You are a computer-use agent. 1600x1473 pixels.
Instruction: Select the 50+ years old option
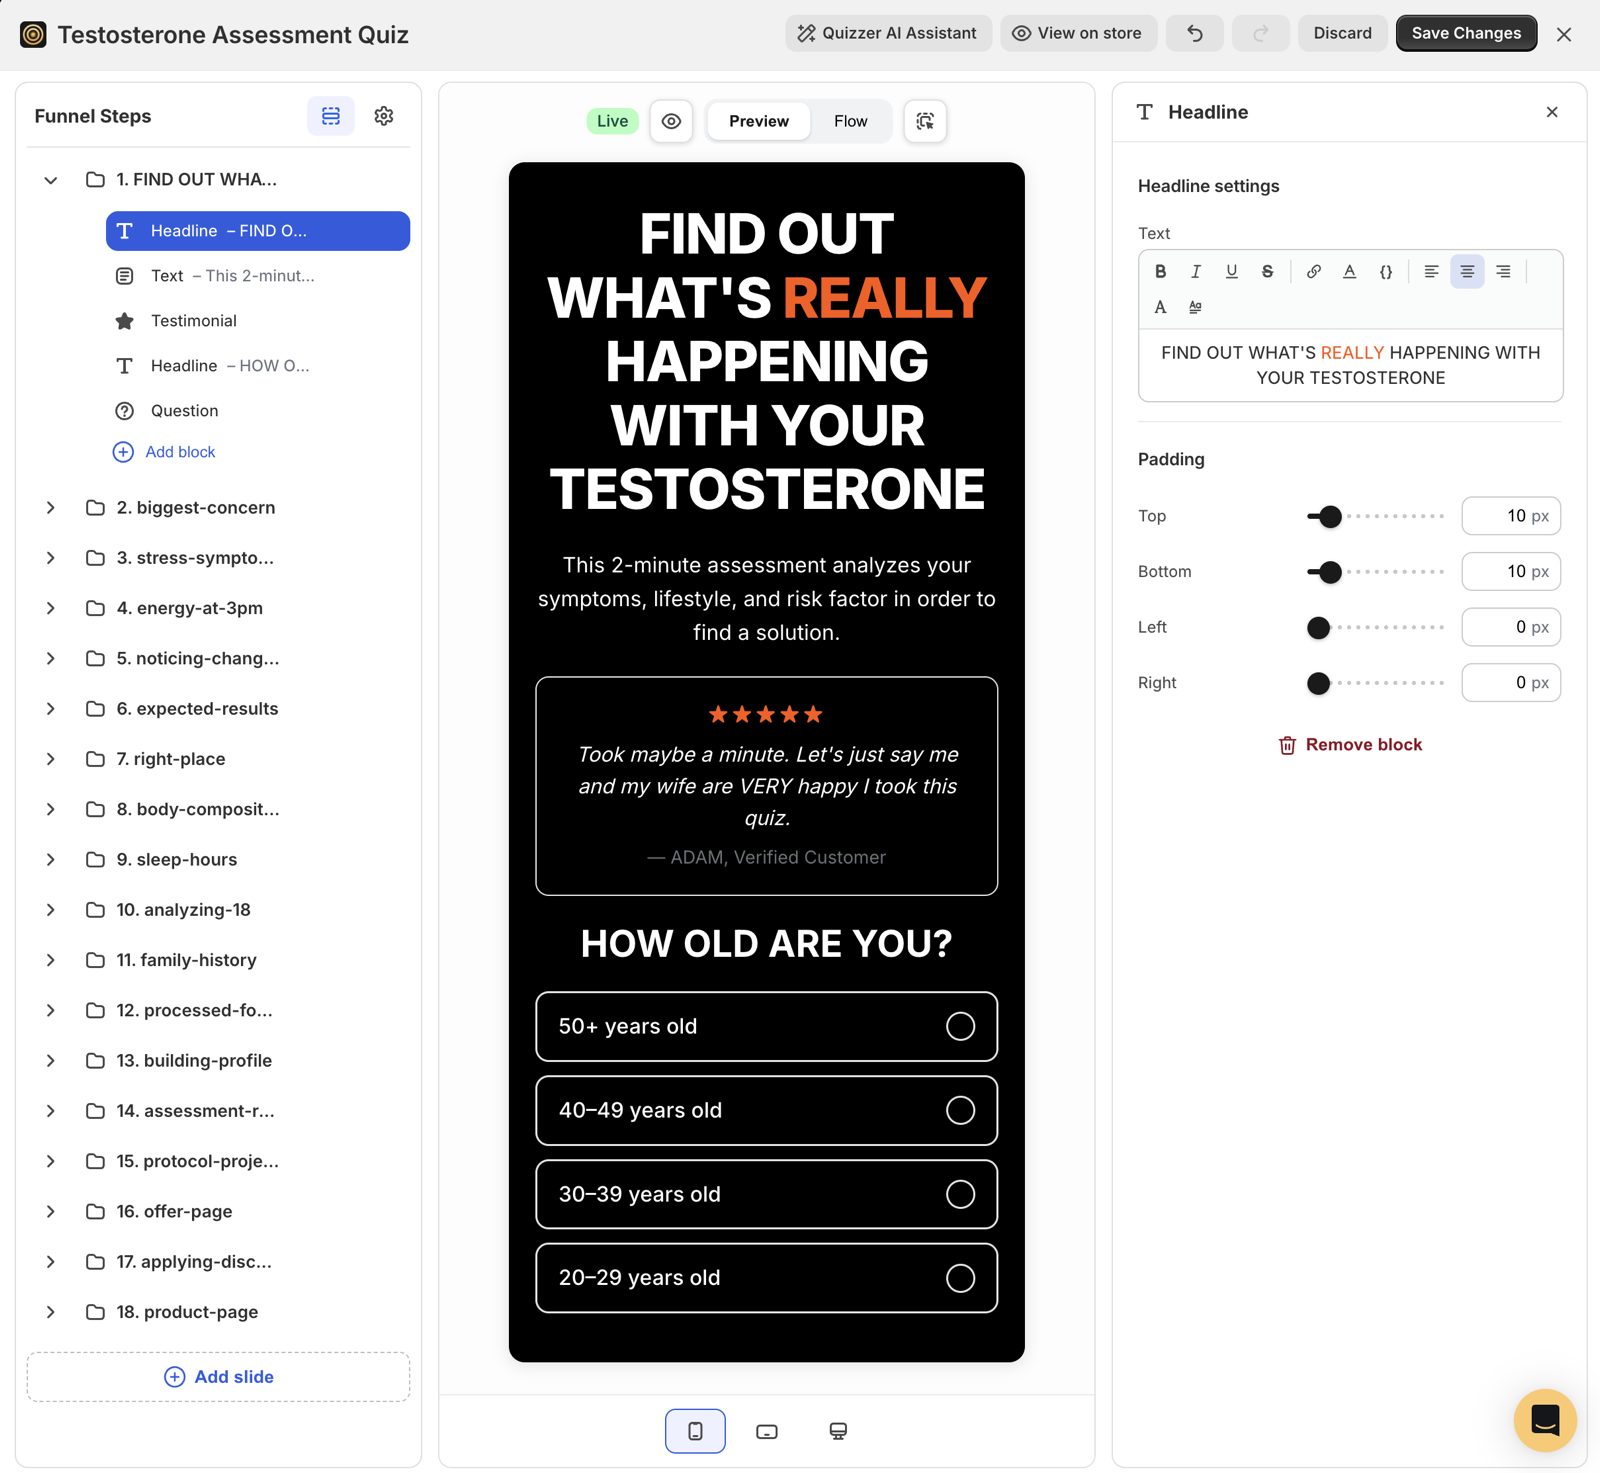[767, 1026]
